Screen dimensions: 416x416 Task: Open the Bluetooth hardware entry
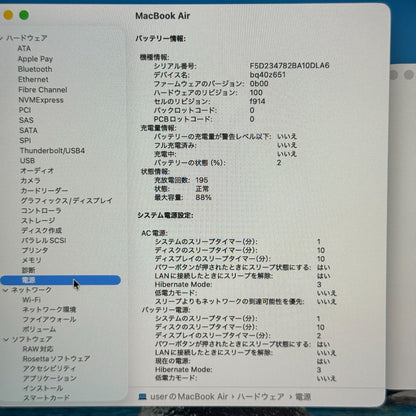pos(35,69)
